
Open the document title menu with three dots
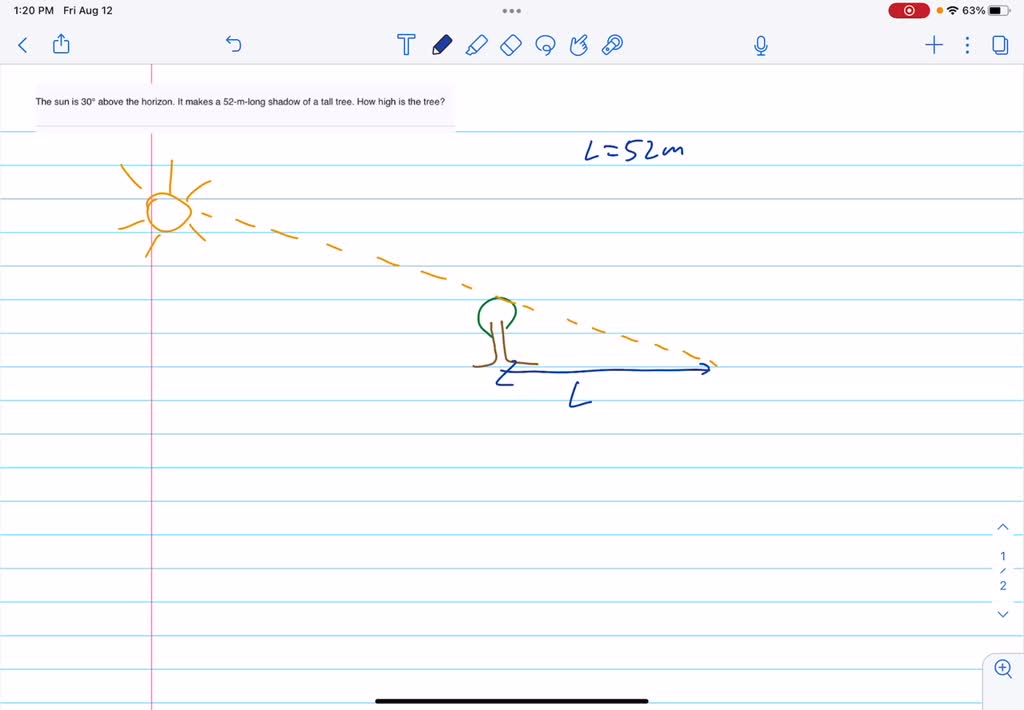click(512, 11)
